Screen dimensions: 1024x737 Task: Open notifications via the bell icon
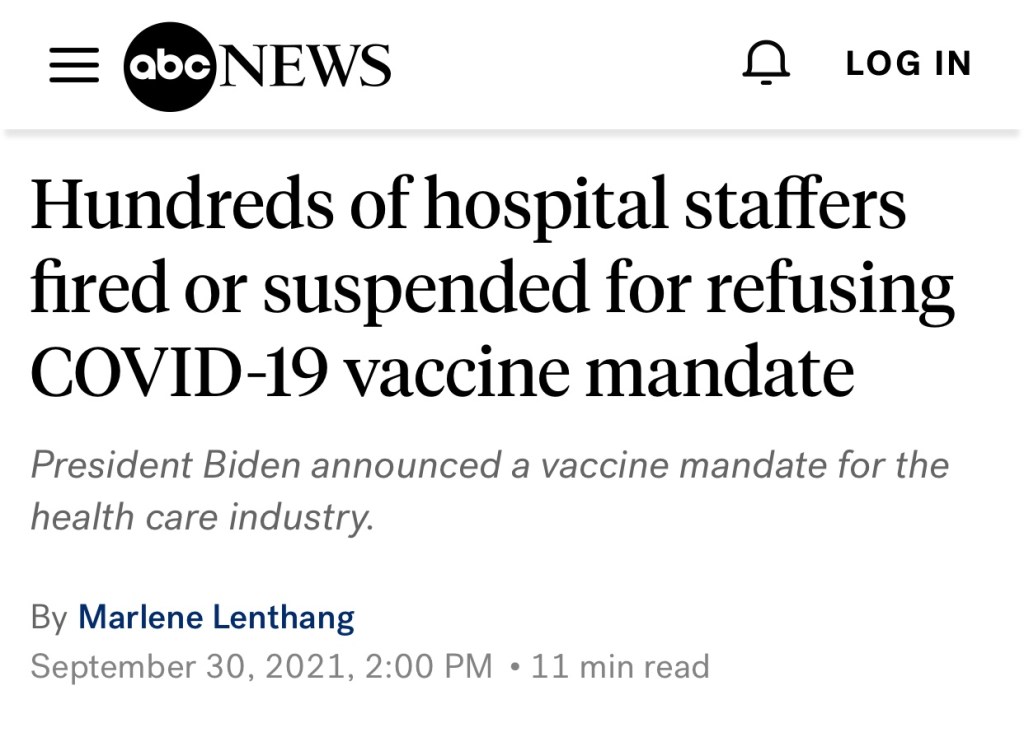coord(766,64)
